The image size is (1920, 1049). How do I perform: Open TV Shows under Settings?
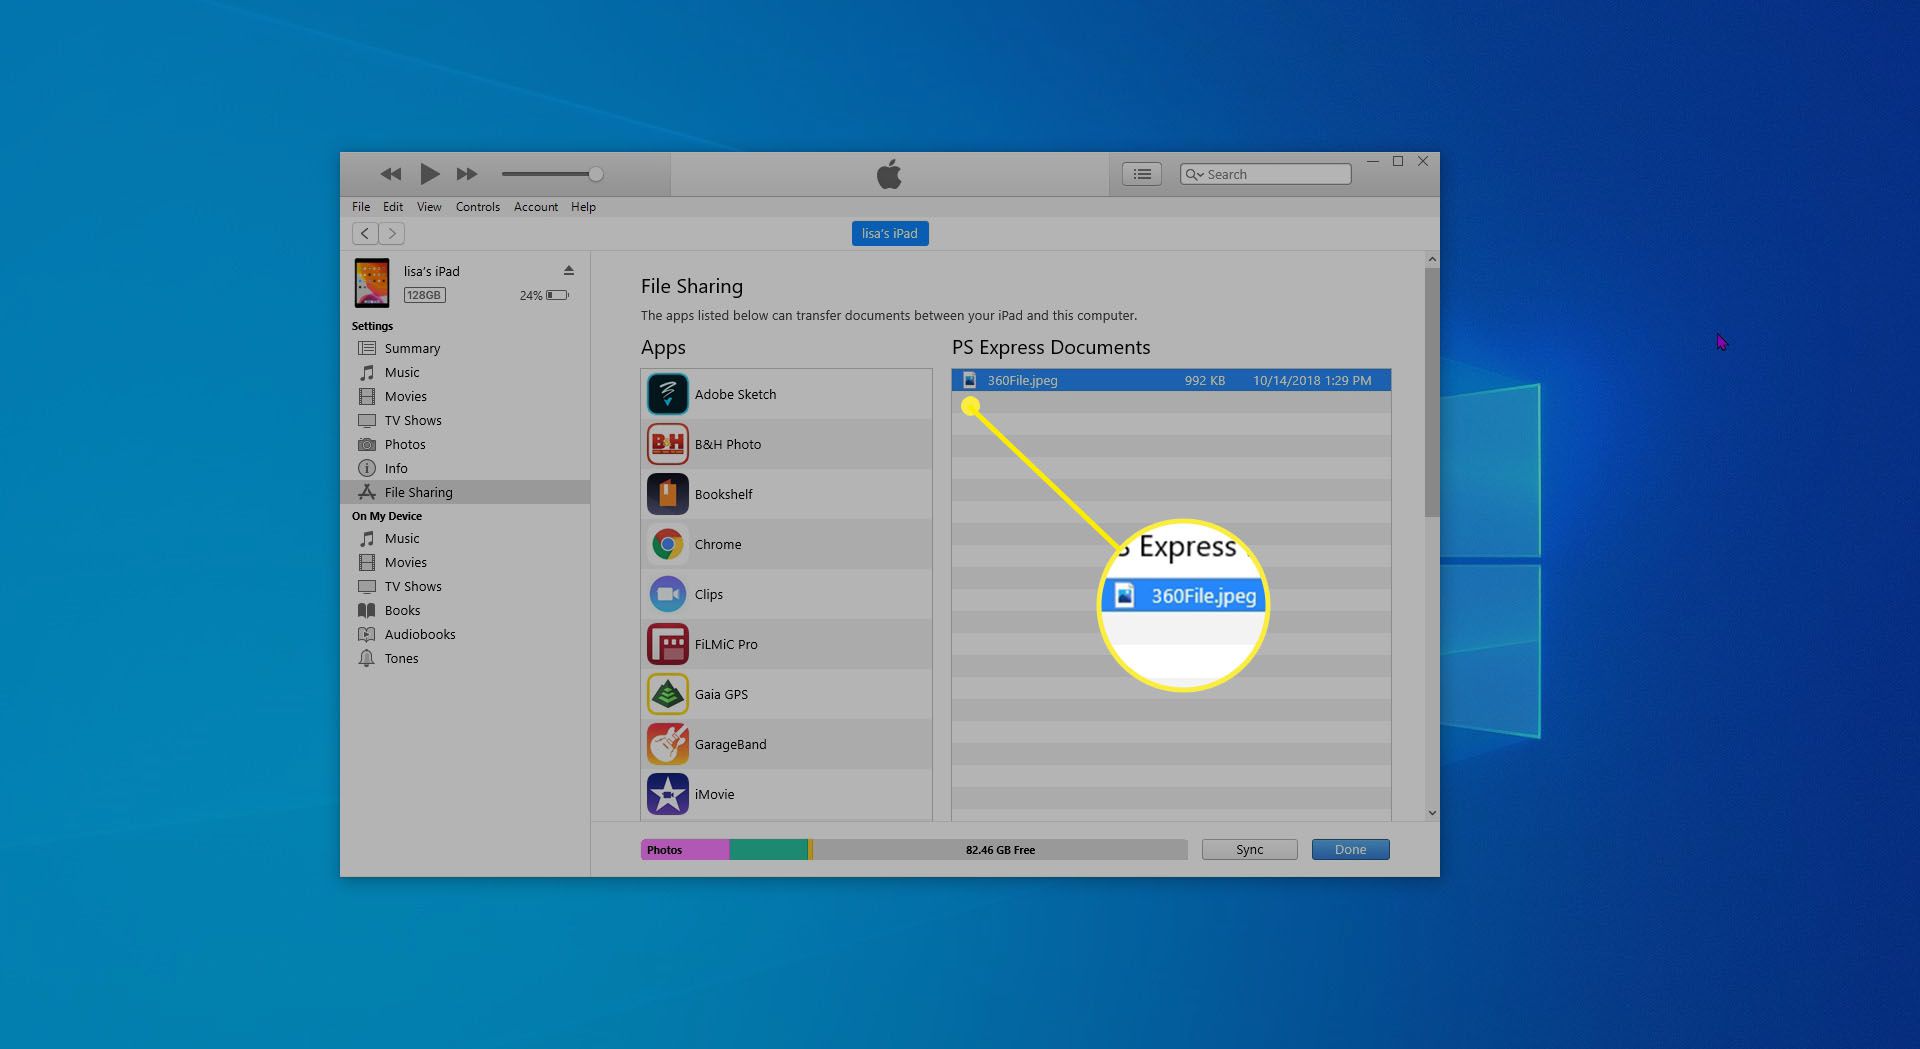pyautogui.click(x=465, y=420)
